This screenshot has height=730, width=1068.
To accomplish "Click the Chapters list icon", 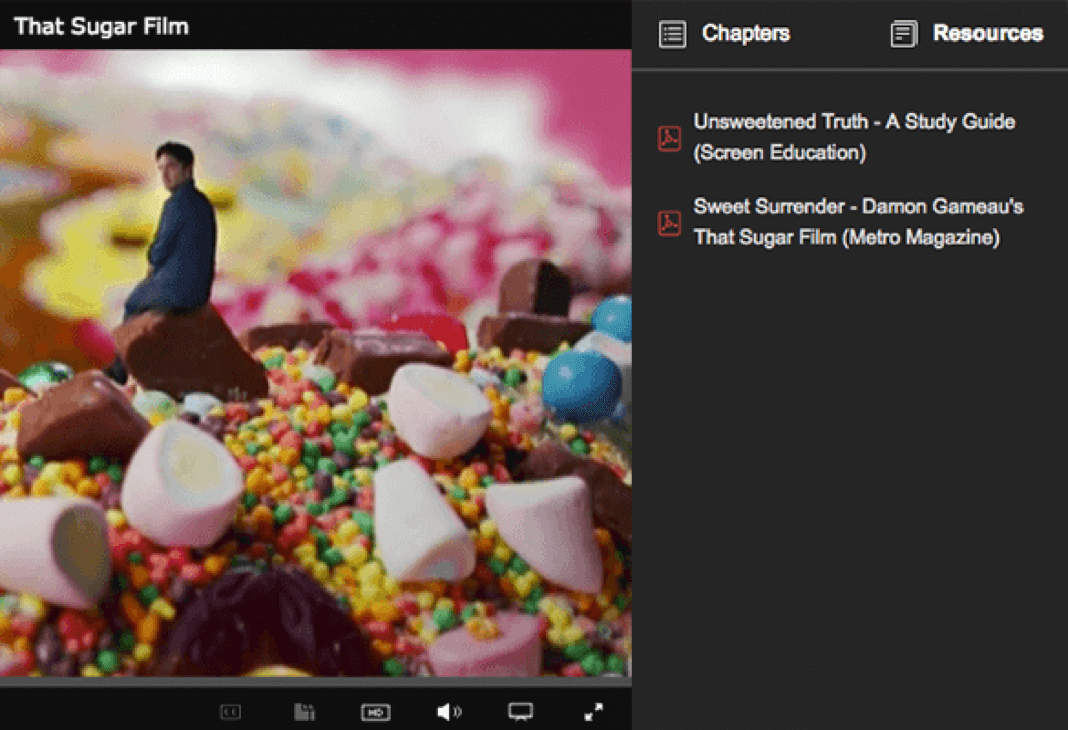I will (672, 34).
